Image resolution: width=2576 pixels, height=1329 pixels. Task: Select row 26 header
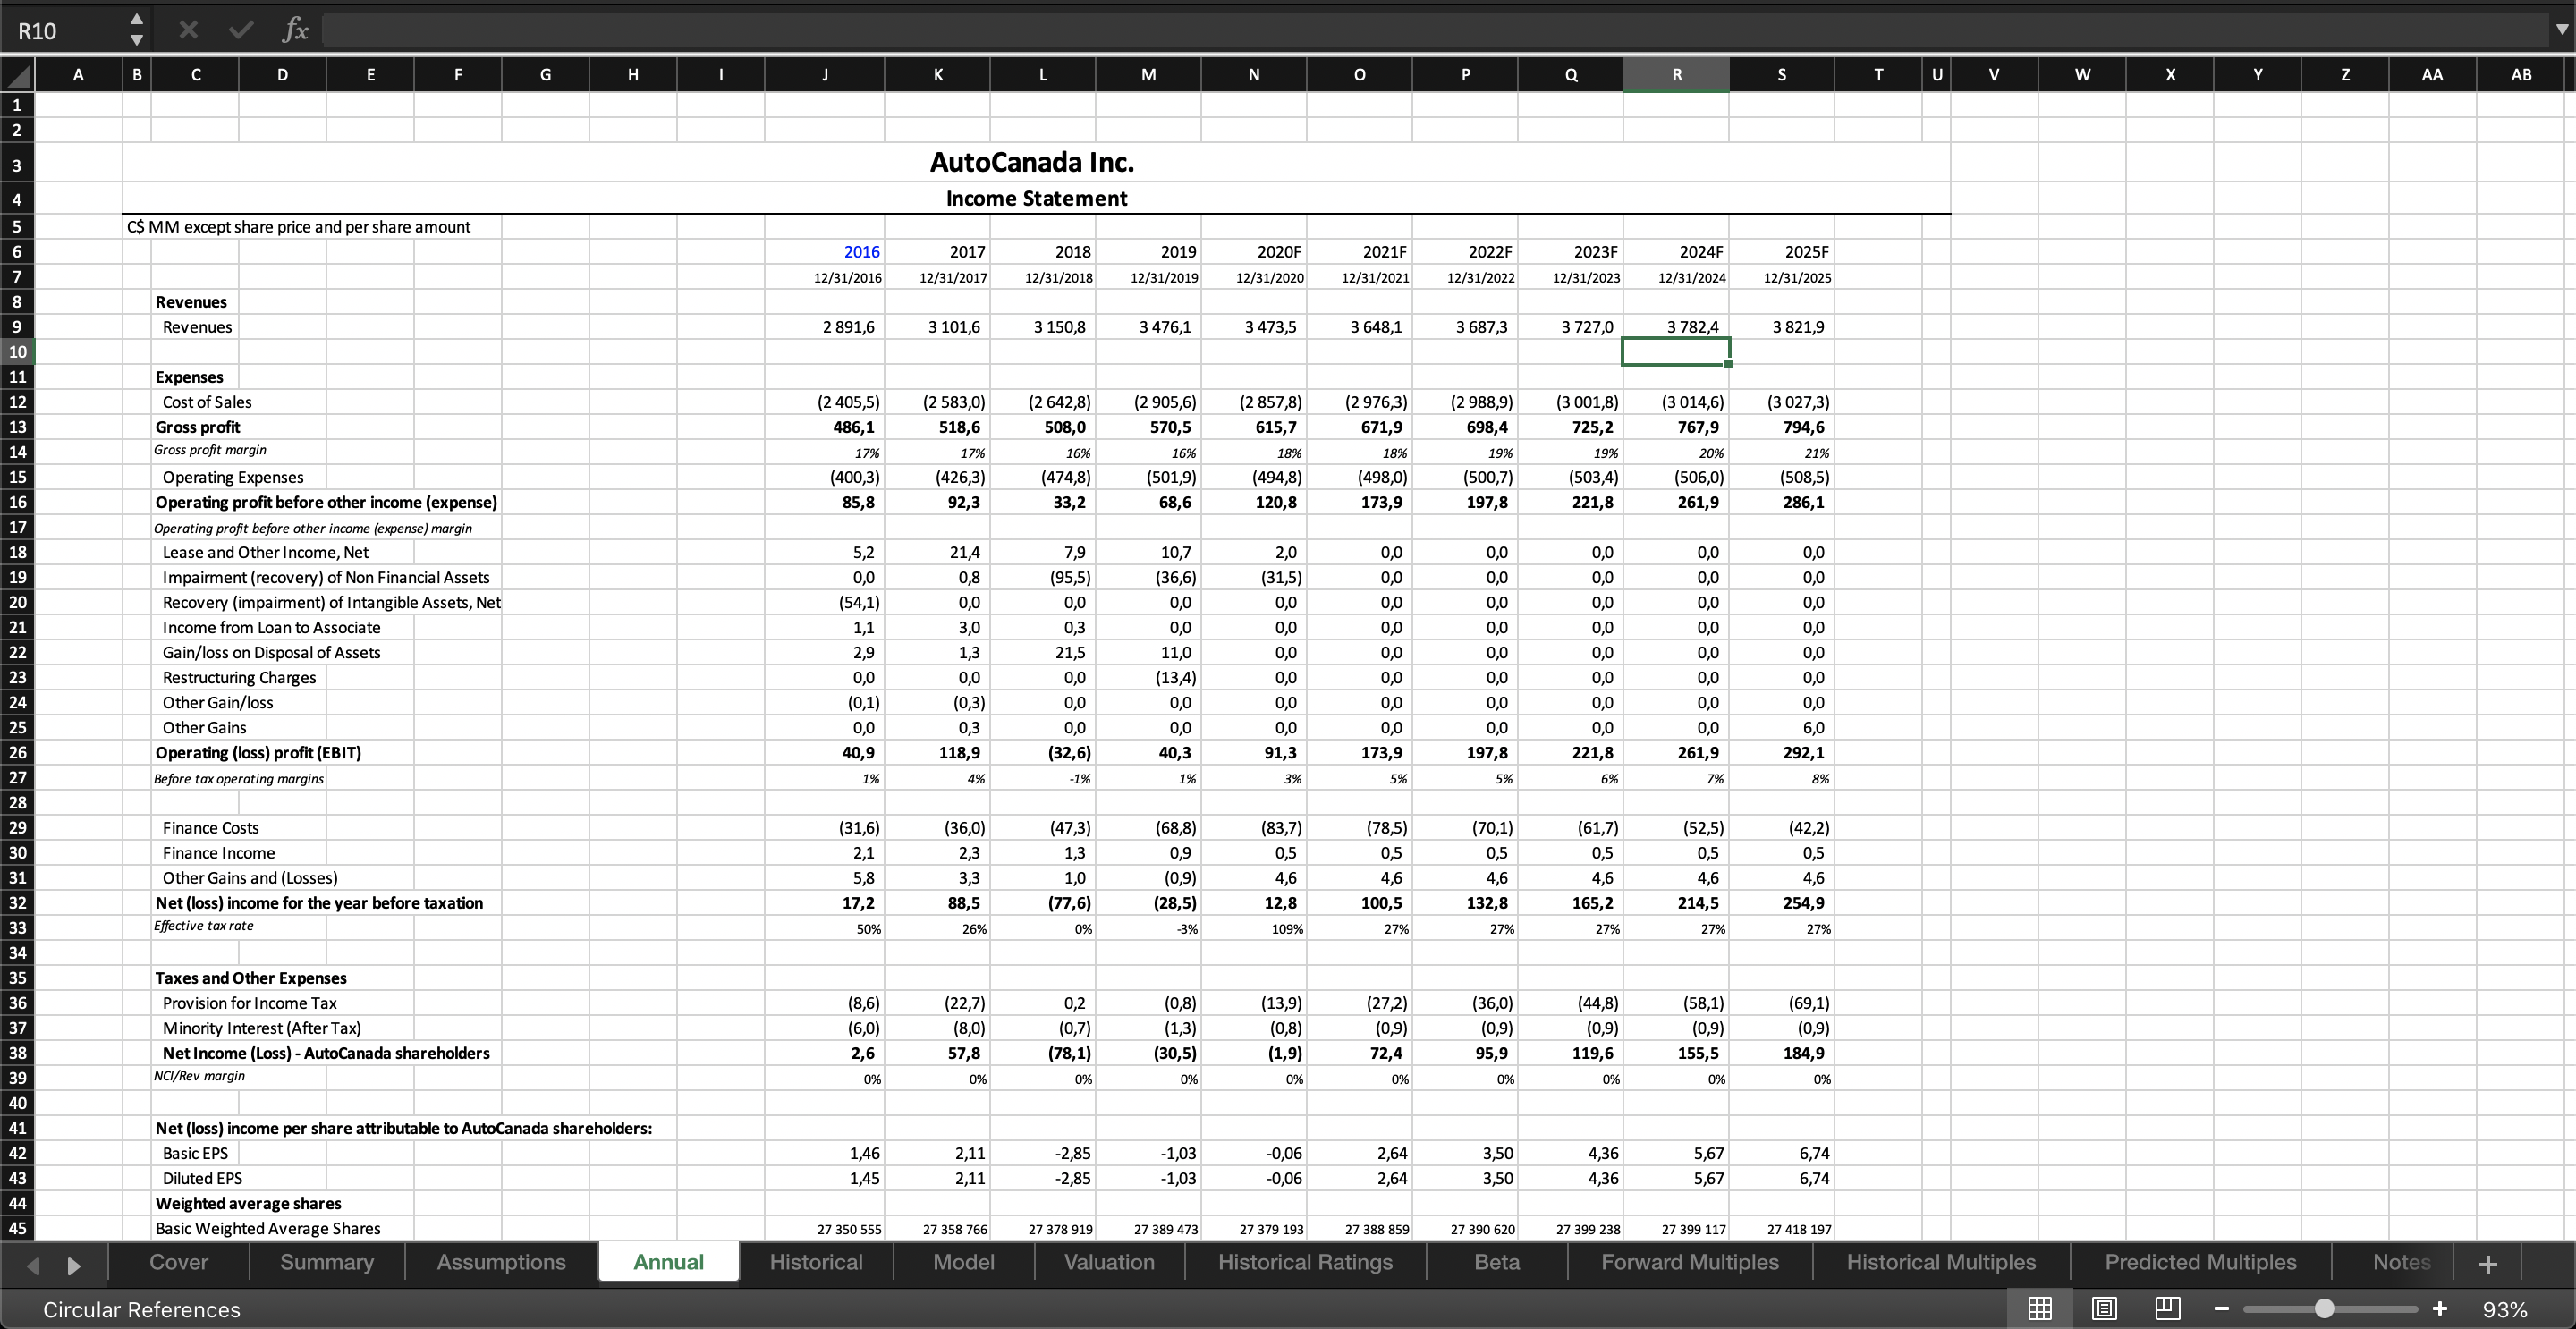click(17, 753)
